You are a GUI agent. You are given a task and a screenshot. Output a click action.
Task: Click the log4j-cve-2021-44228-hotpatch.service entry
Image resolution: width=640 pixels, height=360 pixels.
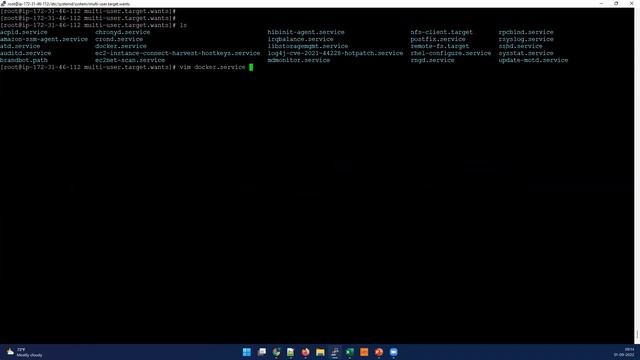(336, 53)
